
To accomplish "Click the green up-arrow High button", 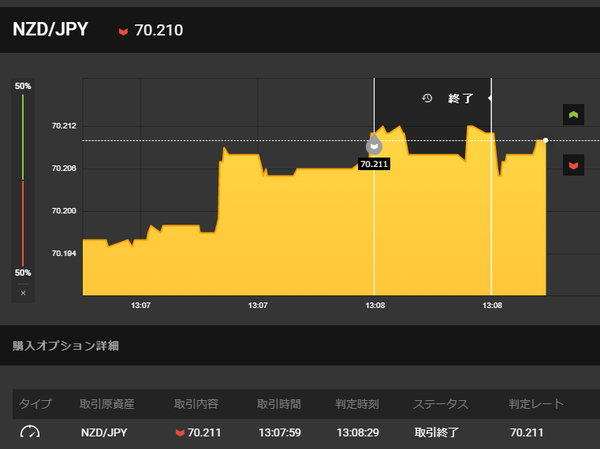I will click(x=573, y=114).
